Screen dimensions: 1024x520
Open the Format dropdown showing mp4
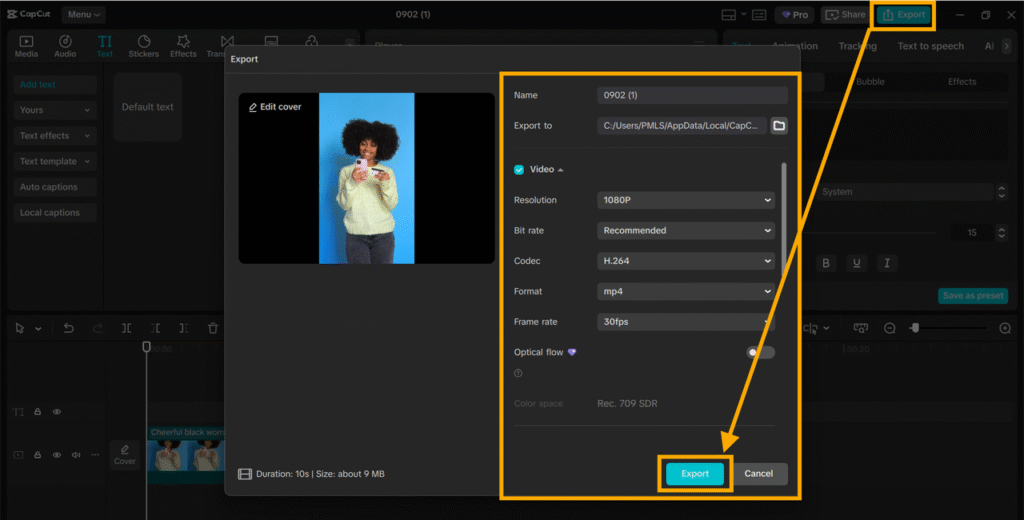(686, 291)
